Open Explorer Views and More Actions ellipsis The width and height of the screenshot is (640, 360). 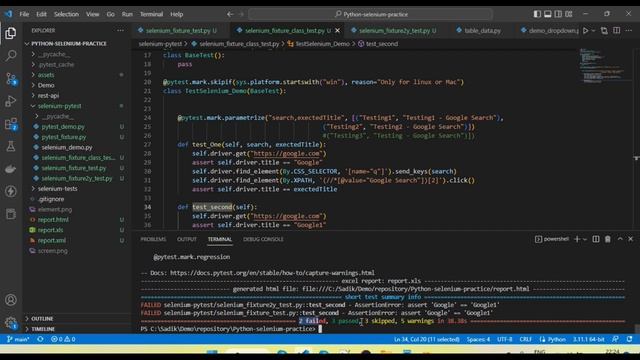point(120,30)
